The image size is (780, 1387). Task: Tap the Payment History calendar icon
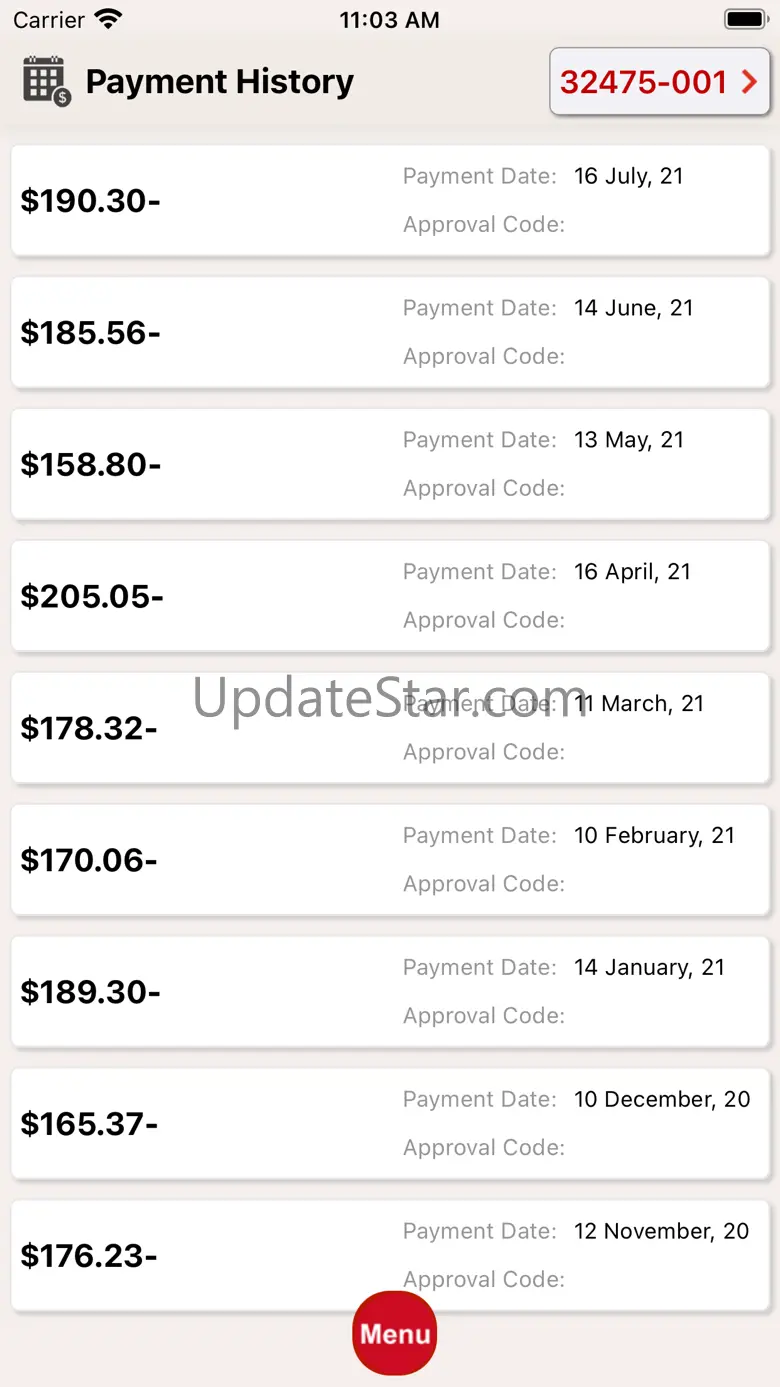pos(47,81)
